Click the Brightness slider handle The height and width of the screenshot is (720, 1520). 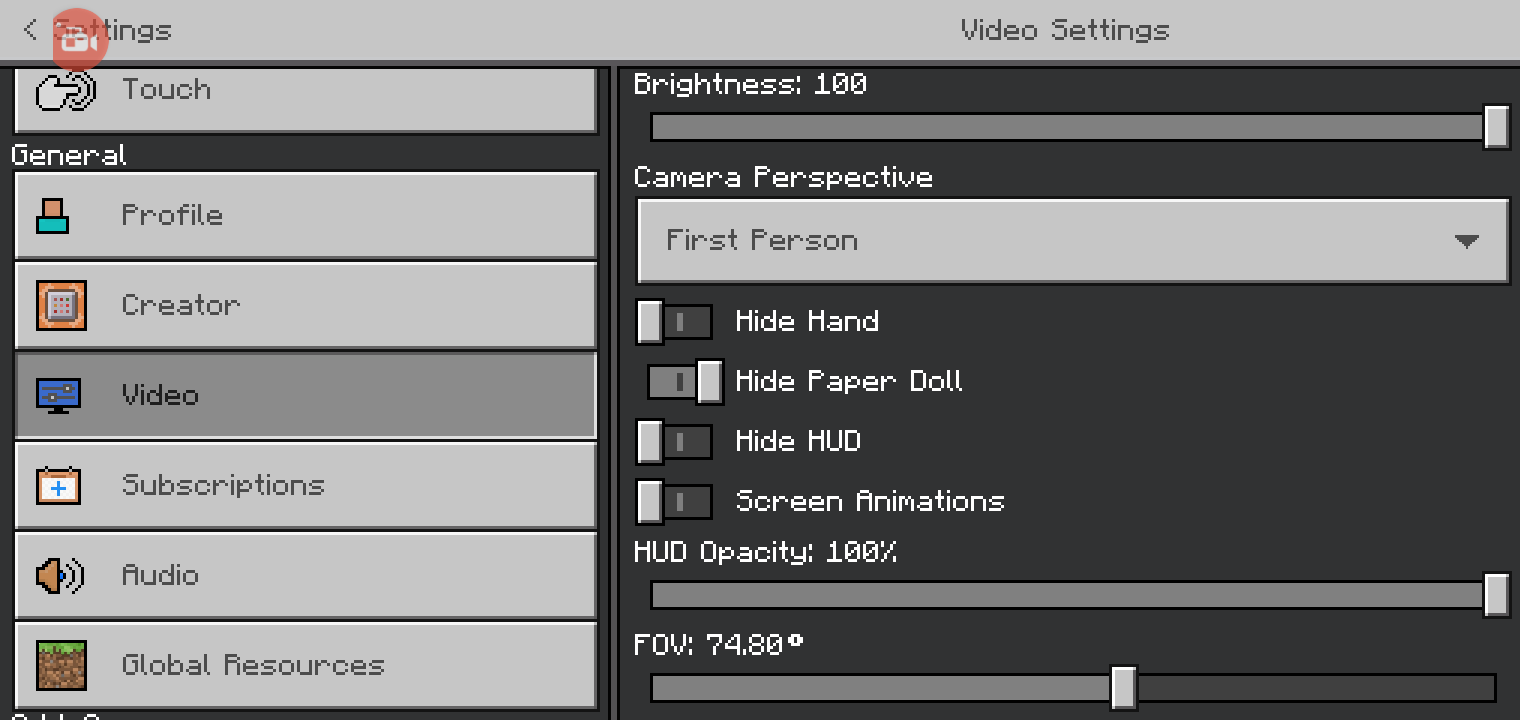pos(1496,127)
